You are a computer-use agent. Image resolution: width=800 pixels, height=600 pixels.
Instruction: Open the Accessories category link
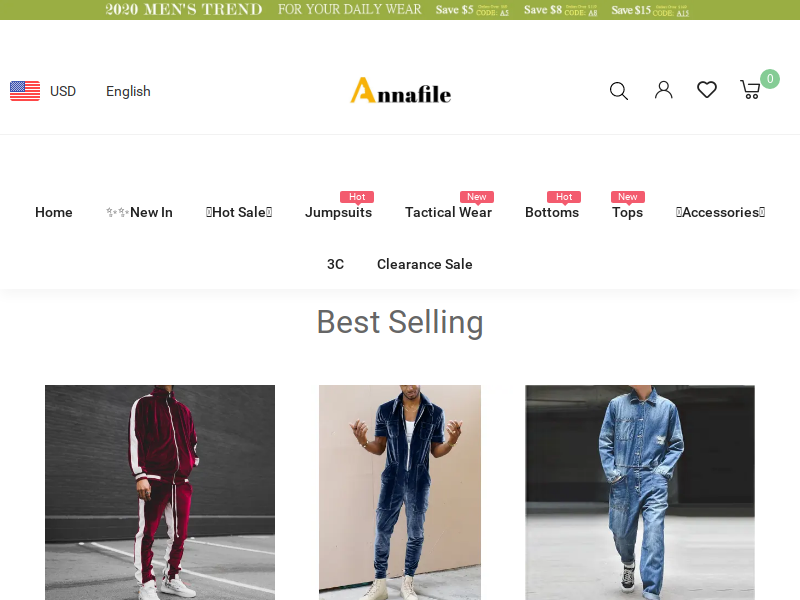click(720, 212)
